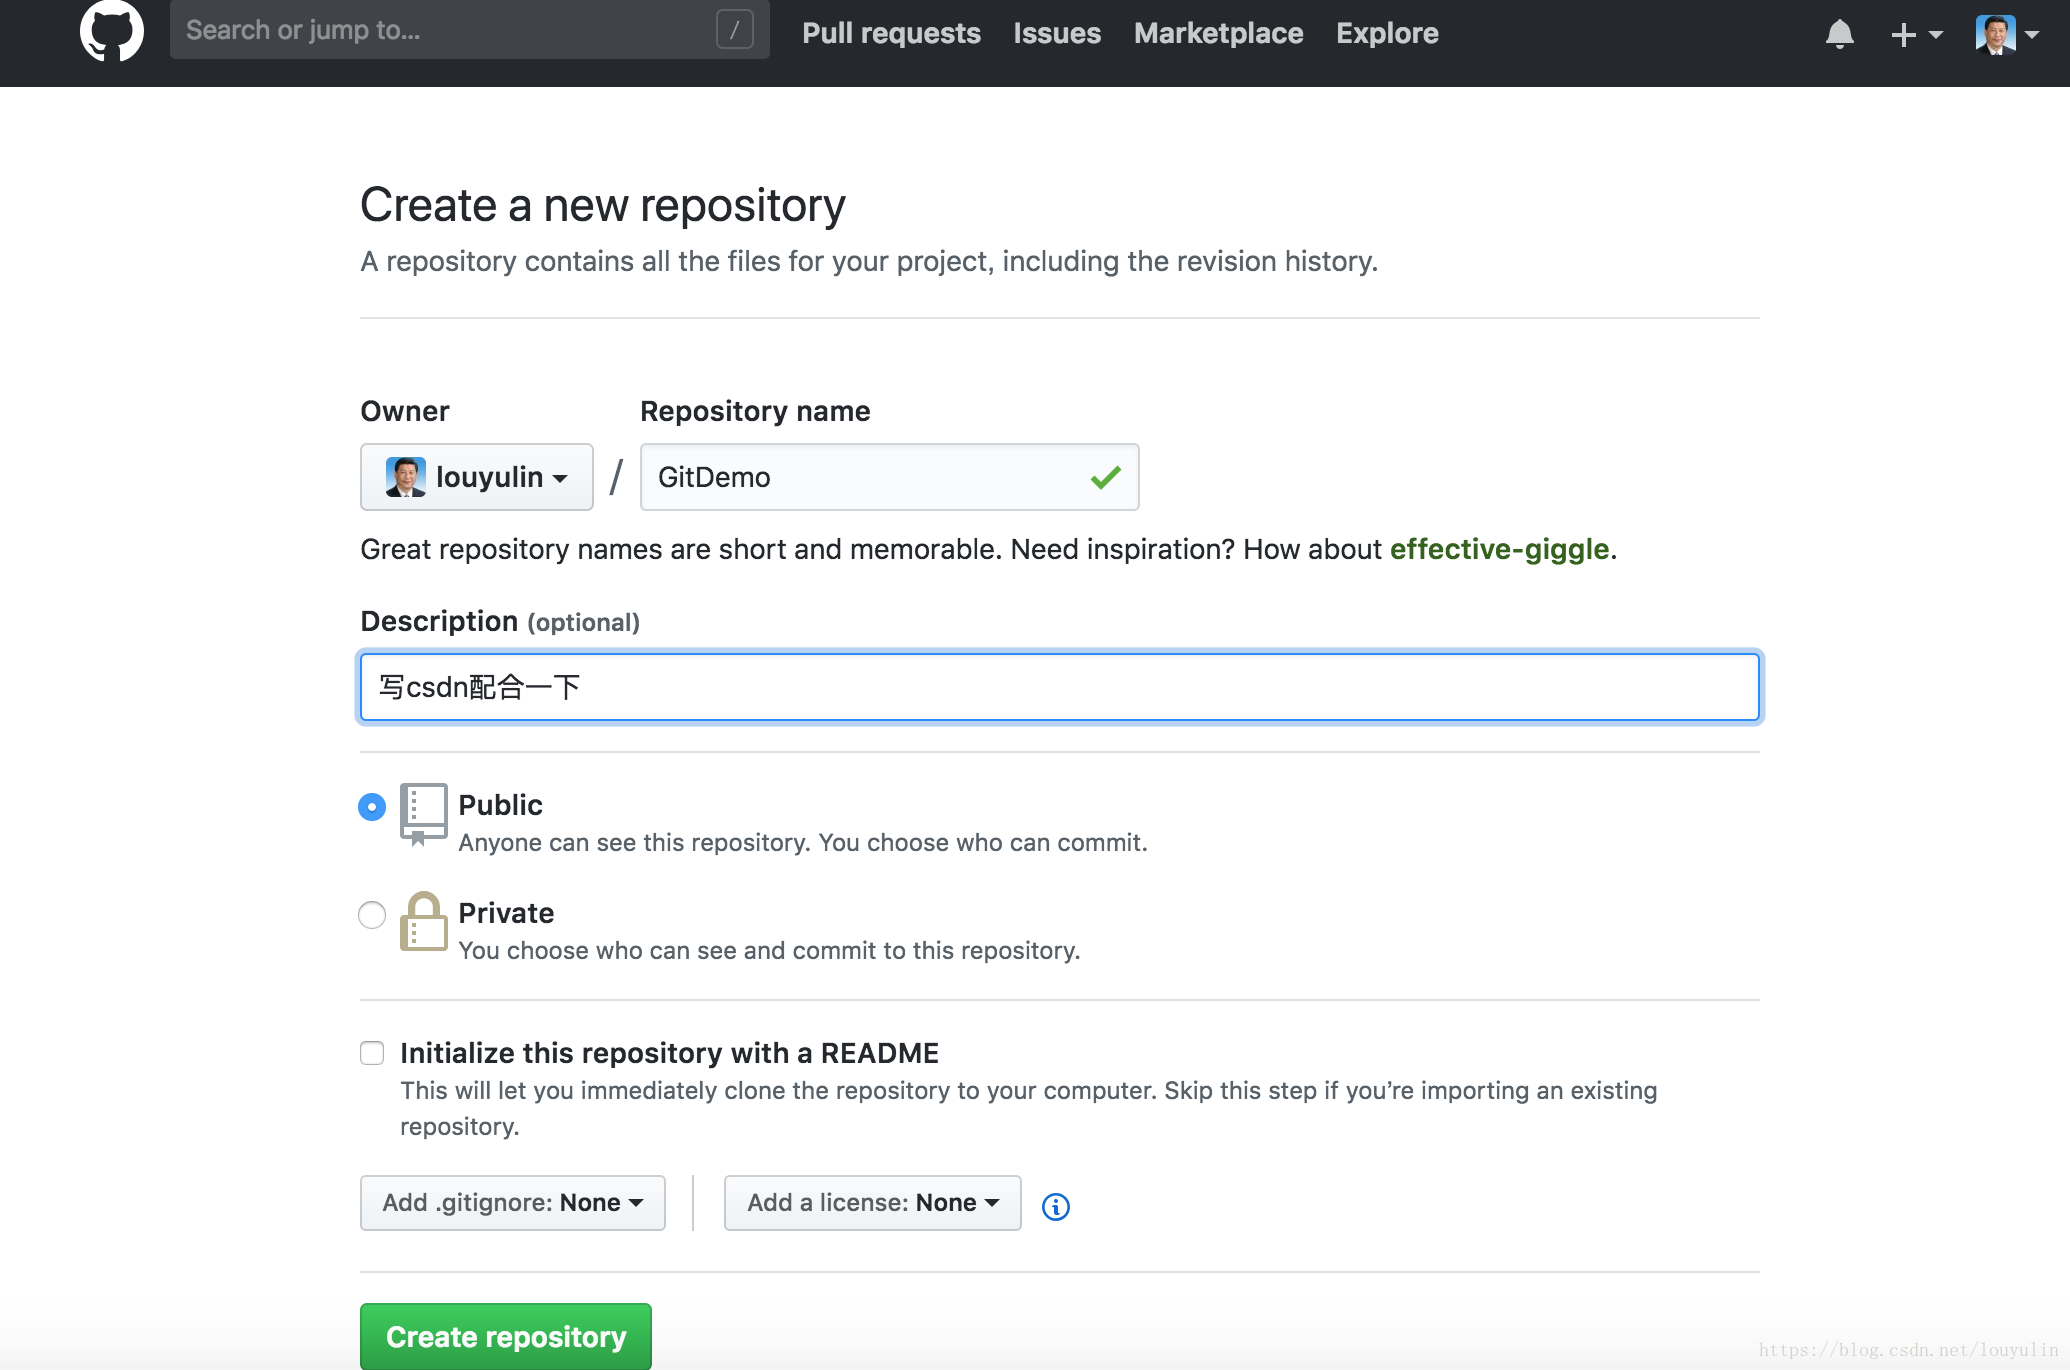Open the user avatar menu in header
Viewport: 2070px width, 1370px height.
pos(2006,34)
